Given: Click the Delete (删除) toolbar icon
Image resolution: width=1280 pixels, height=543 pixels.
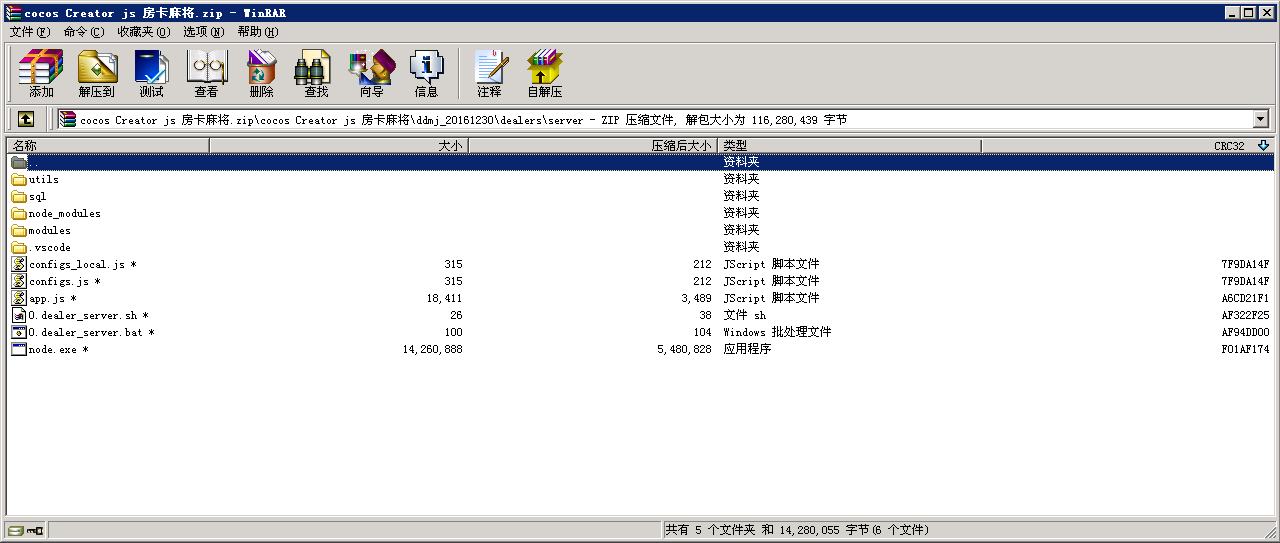Looking at the screenshot, I should click(261, 74).
